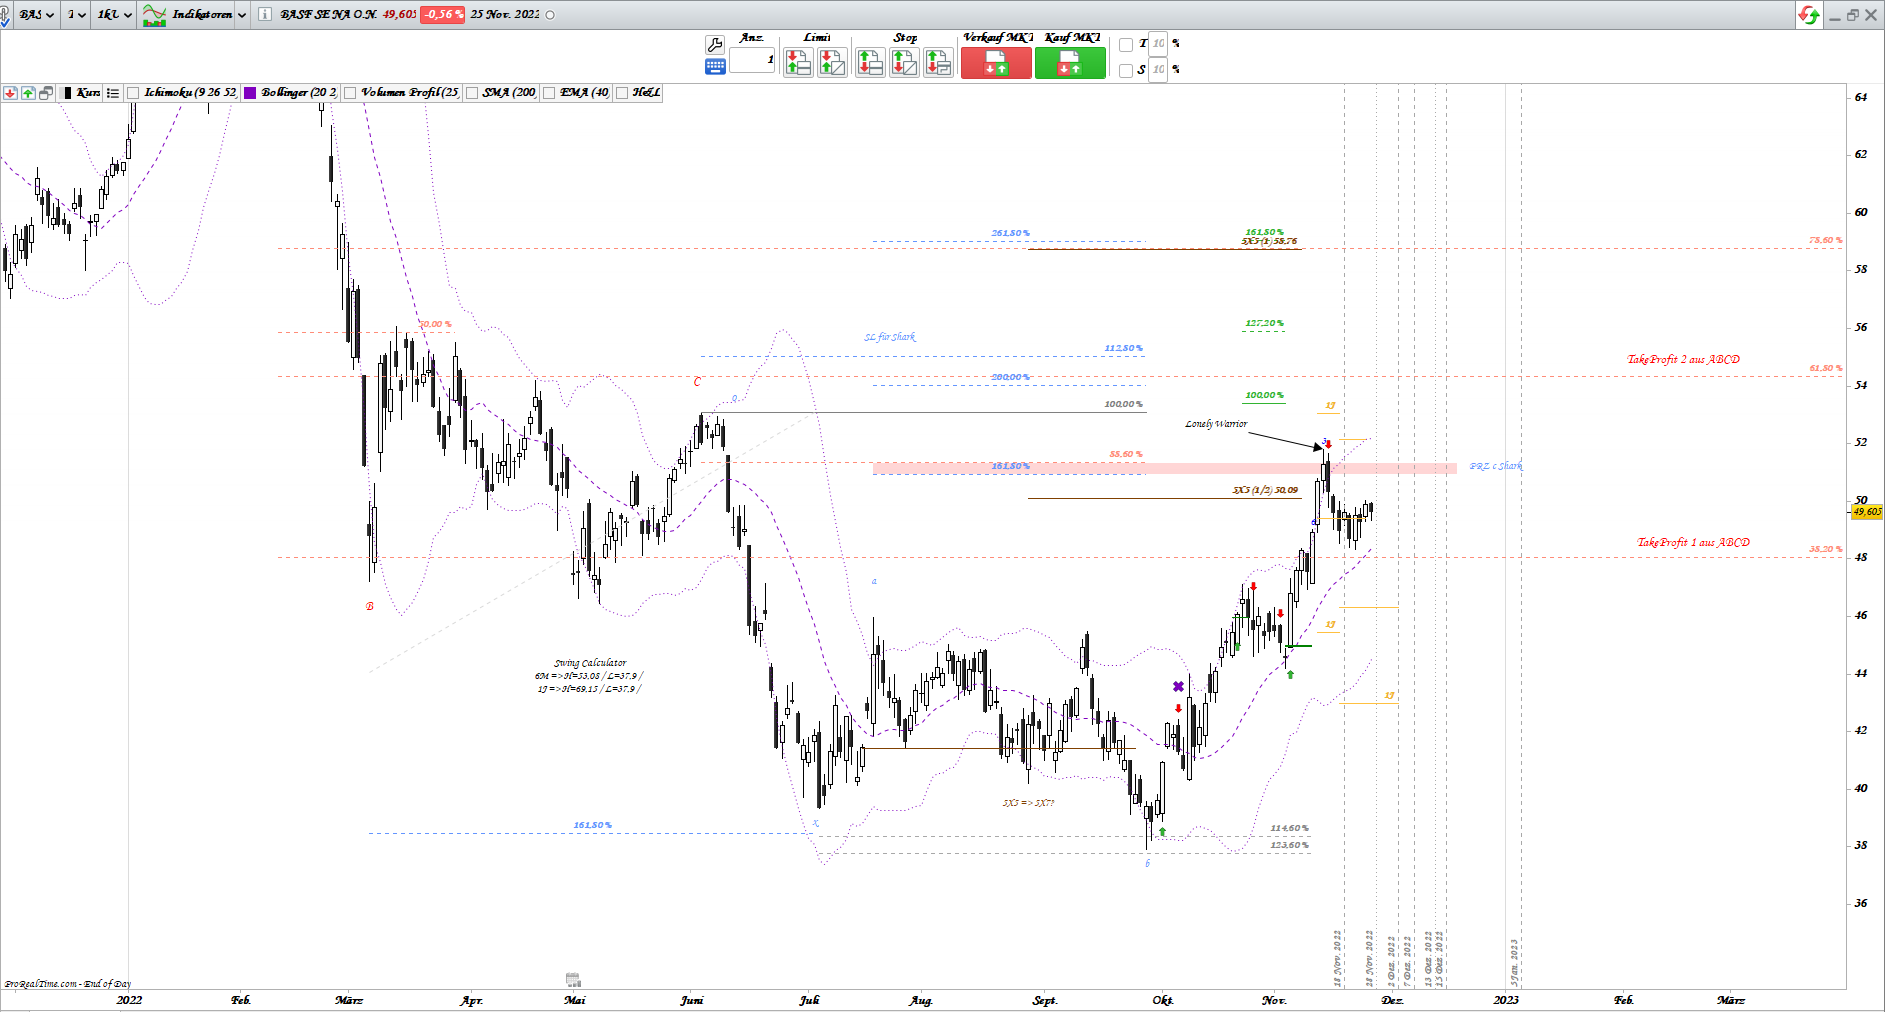This screenshot has height=1012, width=1885.
Task: Enable the S percent checkbox
Action: point(1126,70)
